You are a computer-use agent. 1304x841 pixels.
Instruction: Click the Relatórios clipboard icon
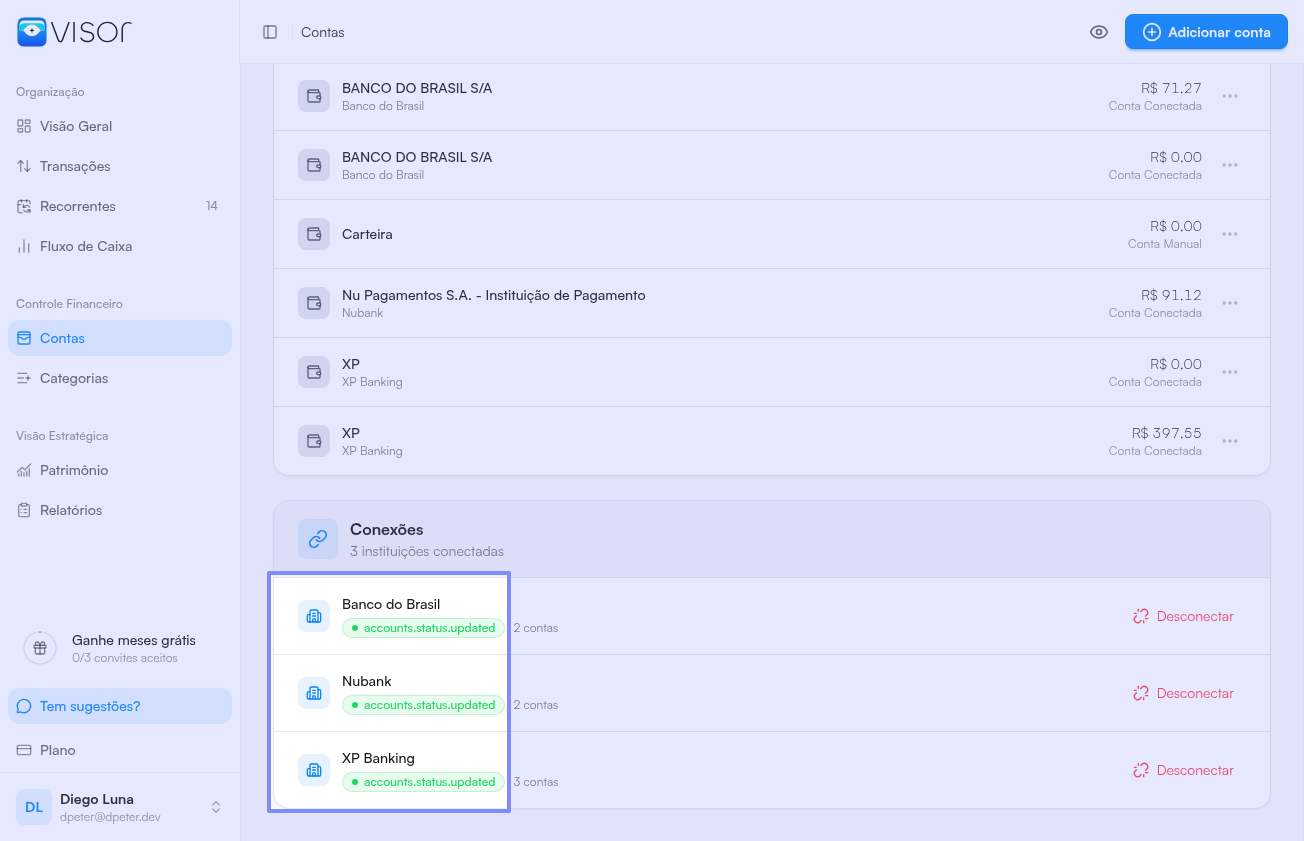(x=24, y=510)
